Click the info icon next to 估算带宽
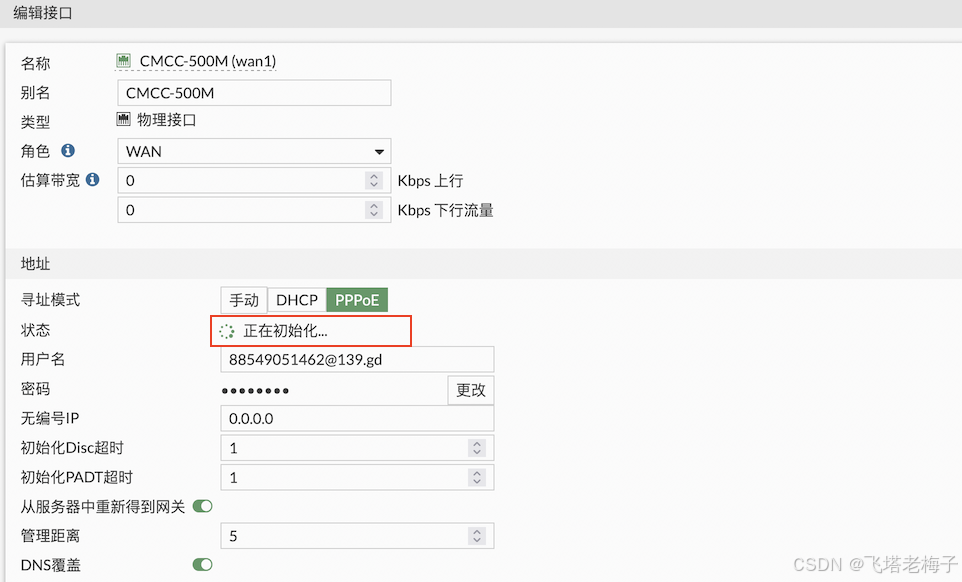This screenshot has height=582, width=962. pyautogui.click(x=93, y=179)
